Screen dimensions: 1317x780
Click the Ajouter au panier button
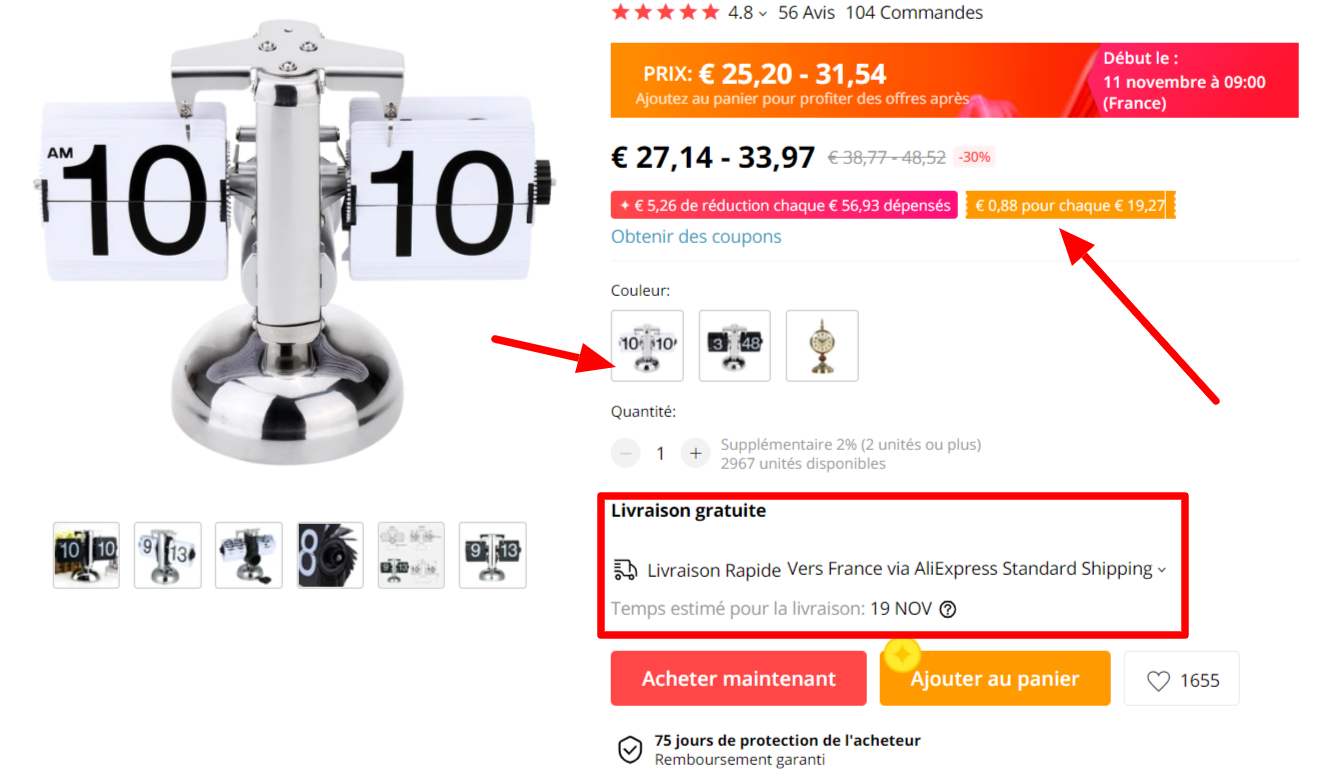995,679
